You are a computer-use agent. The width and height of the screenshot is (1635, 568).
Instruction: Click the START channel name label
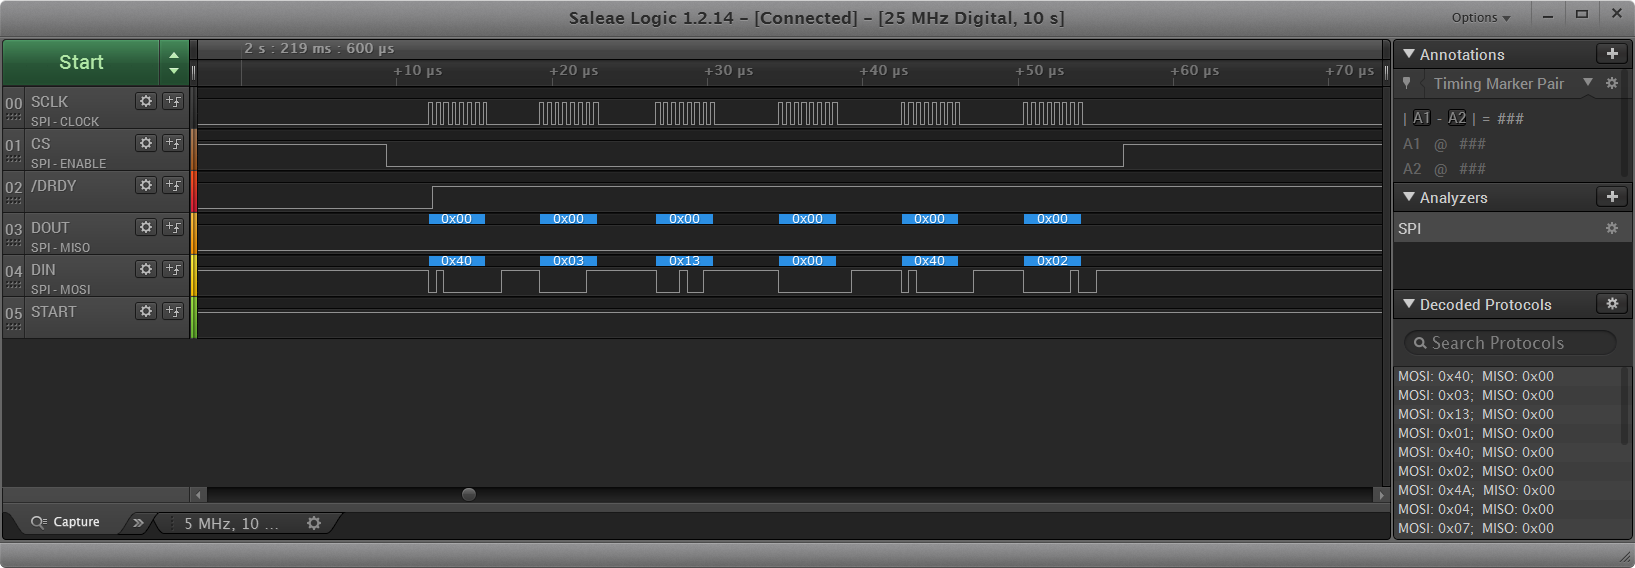pos(53,312)
